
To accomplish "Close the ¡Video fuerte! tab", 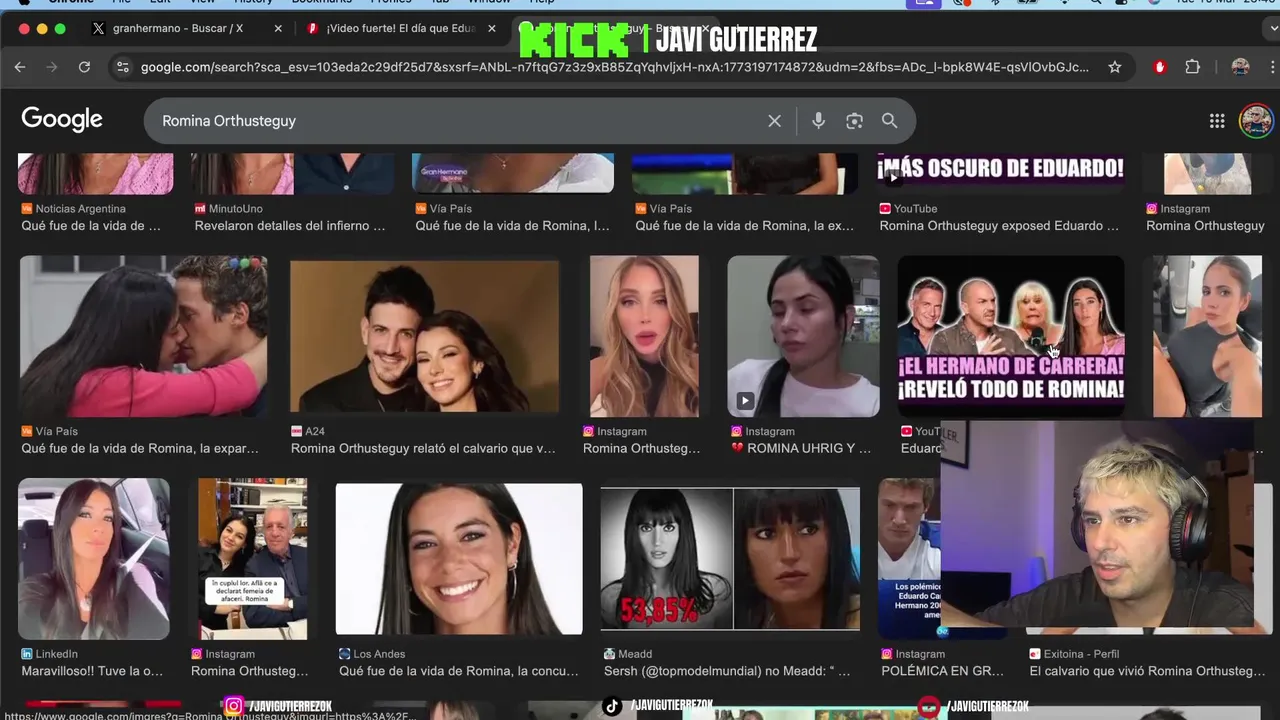I will 492,28.
